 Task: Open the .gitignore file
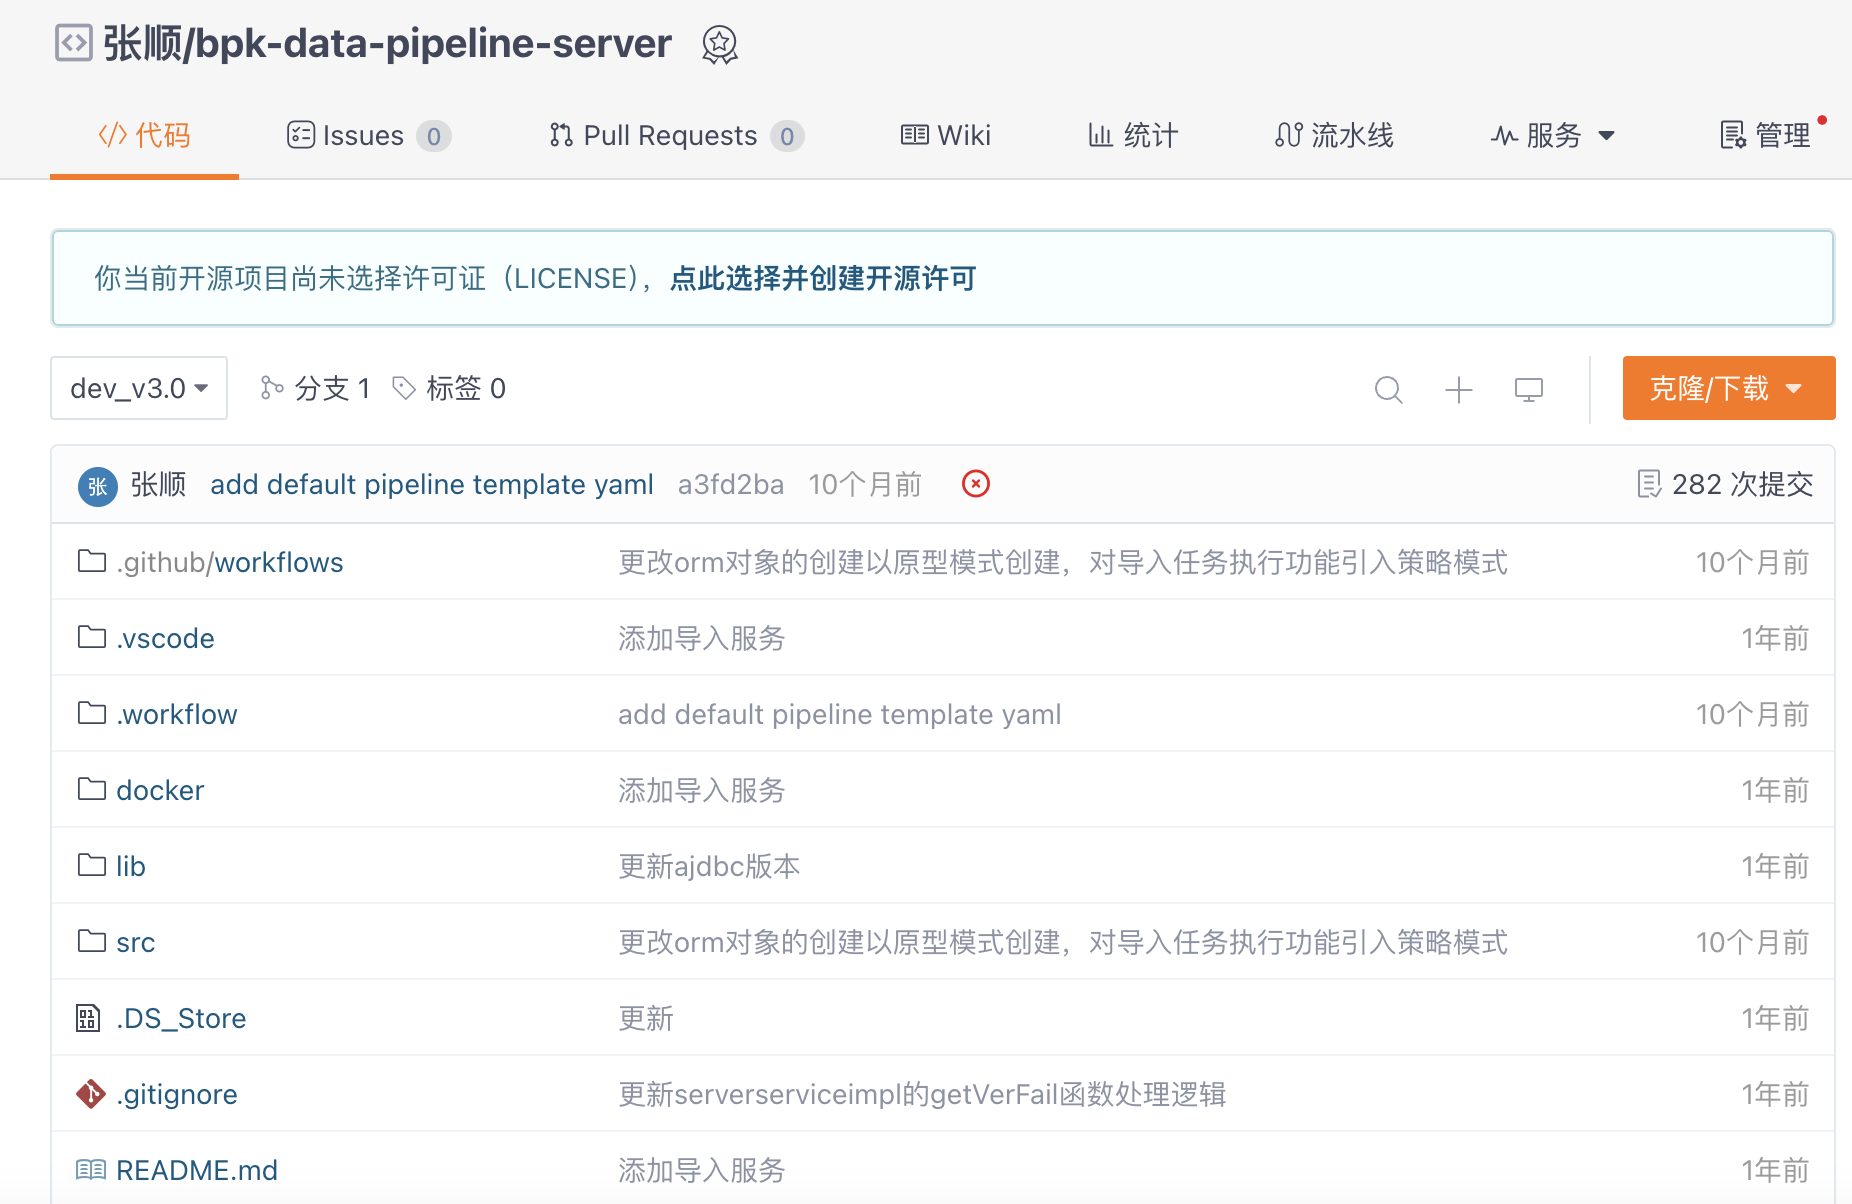[x=177, y=1094]
